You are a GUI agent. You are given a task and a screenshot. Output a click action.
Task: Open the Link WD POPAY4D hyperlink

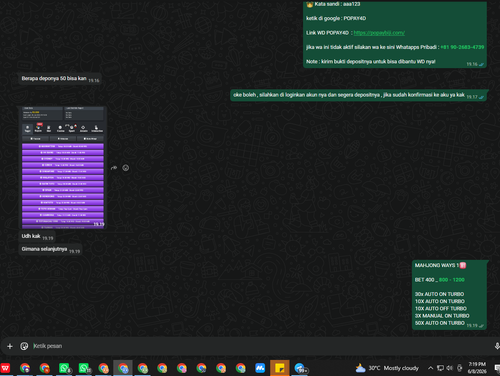[379, 33]
